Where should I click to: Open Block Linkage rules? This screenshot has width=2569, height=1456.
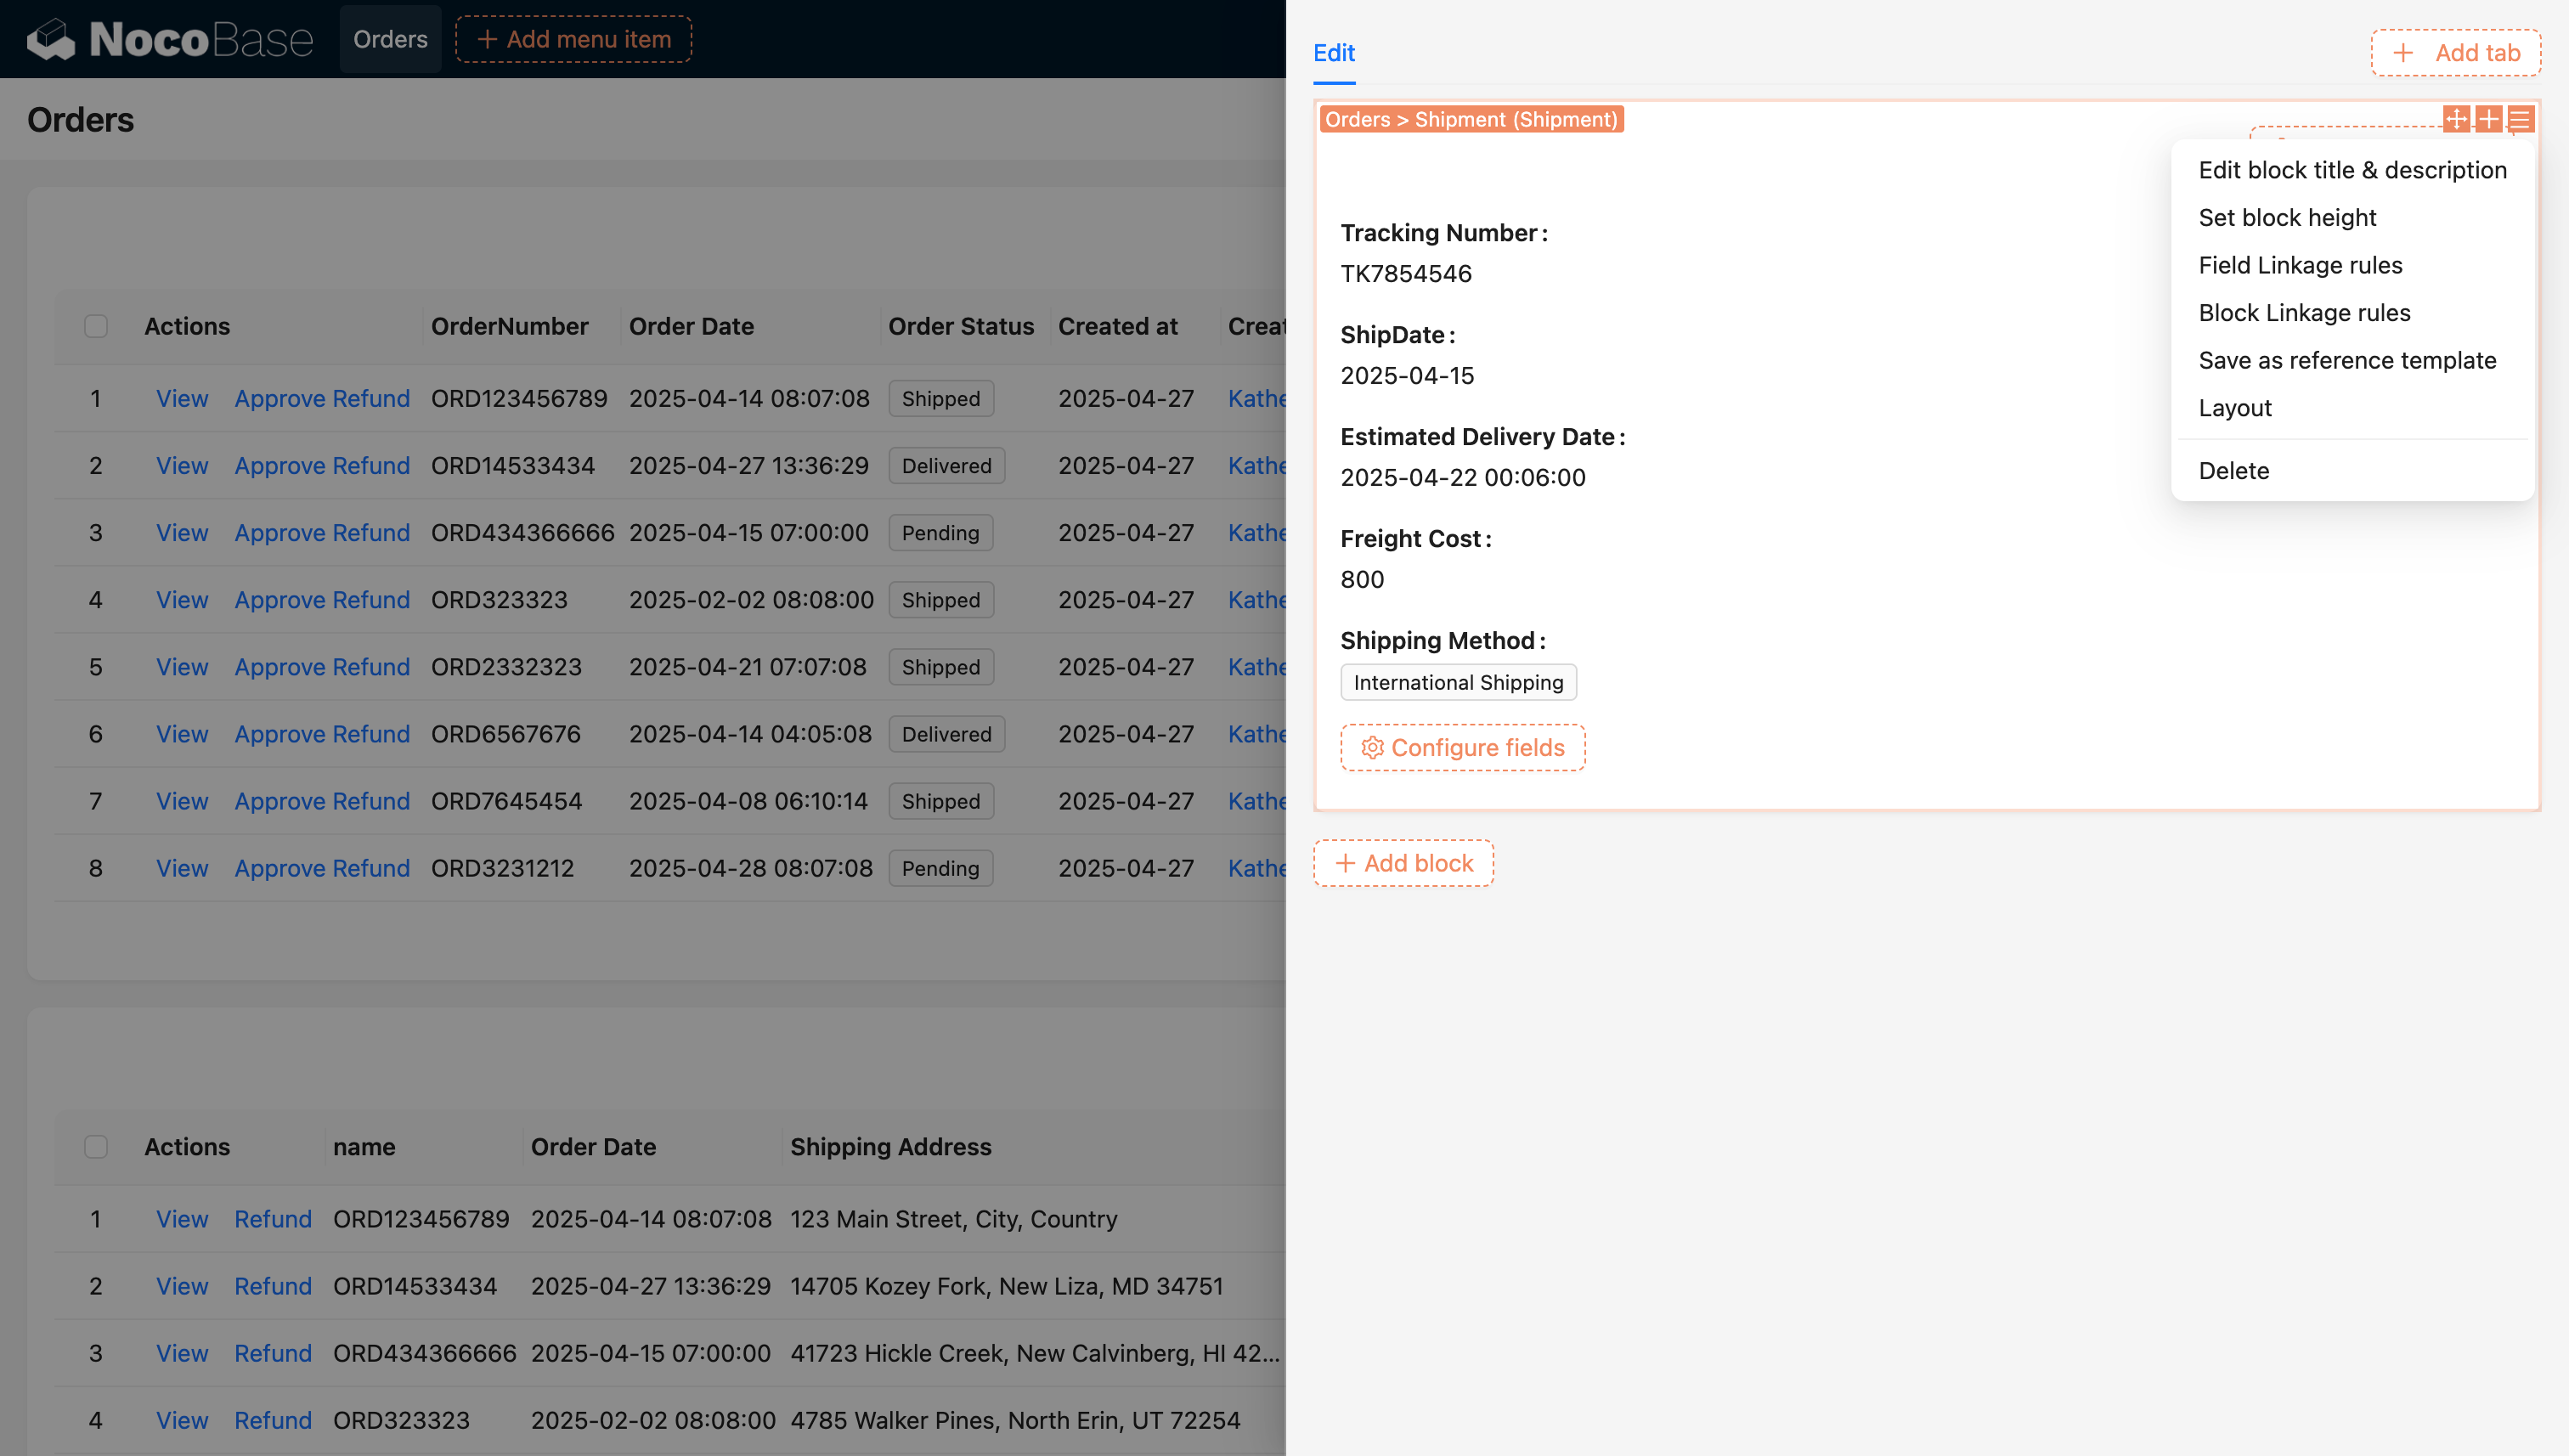pyautogui.click(x=2352, y=313)
